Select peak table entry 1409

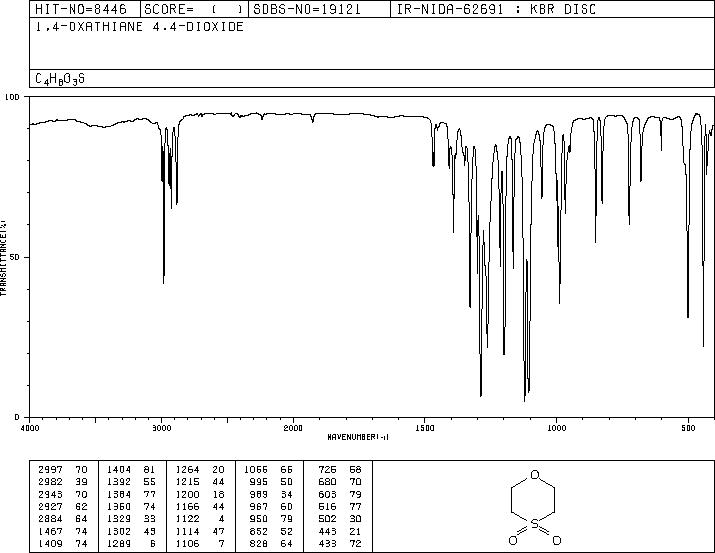click(50, 544)
